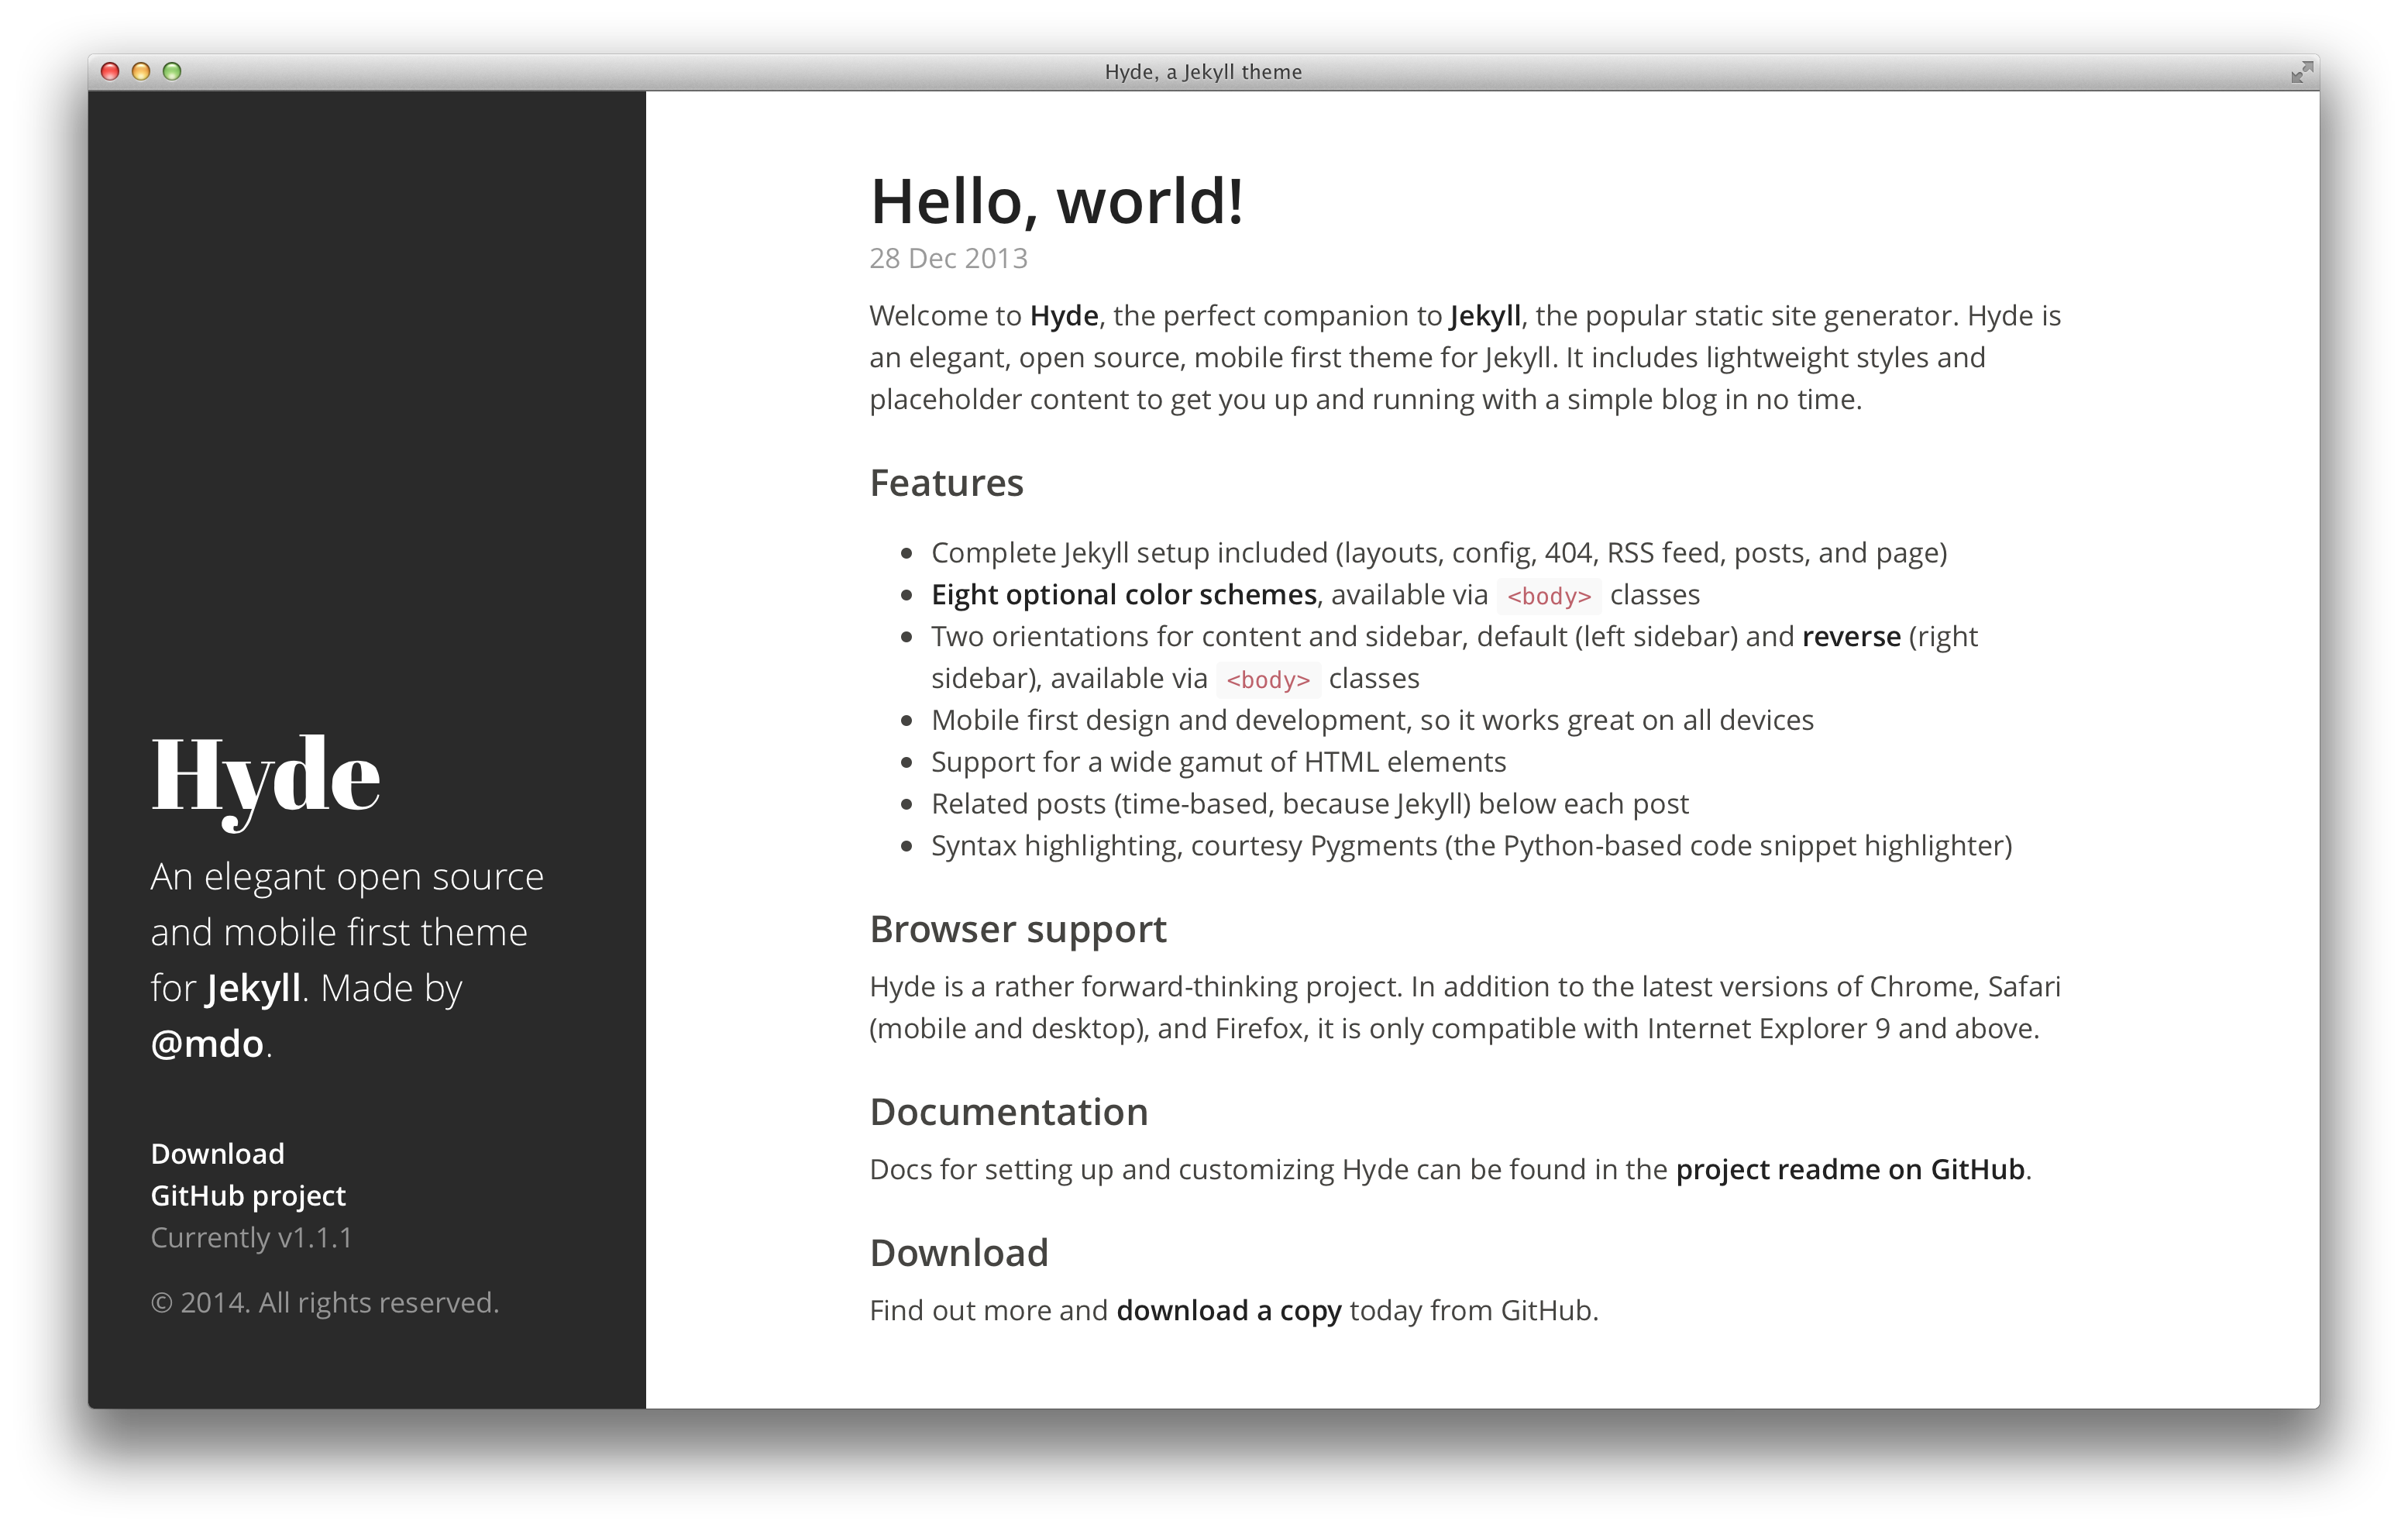The width and height of the screenshot is (2408, 1531).
Task: Click the Features section heading
Action: [946, 484]
